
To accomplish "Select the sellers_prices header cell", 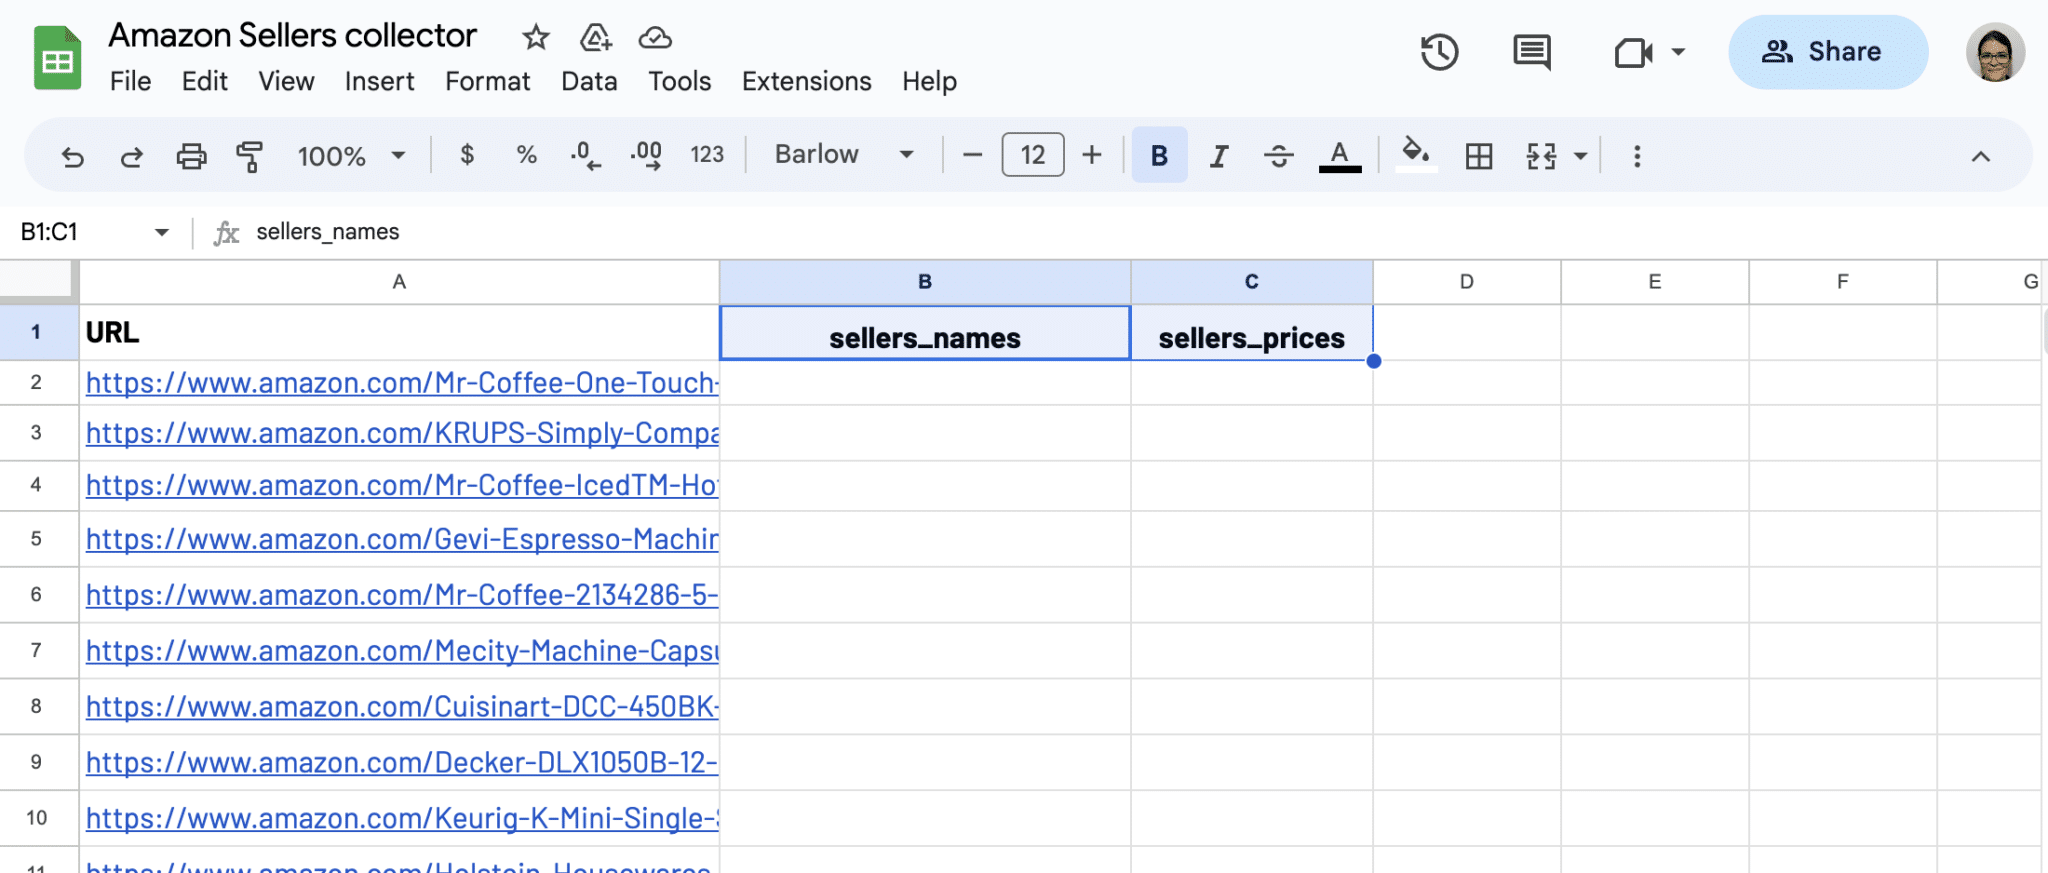I will [x=1252, y=333].
